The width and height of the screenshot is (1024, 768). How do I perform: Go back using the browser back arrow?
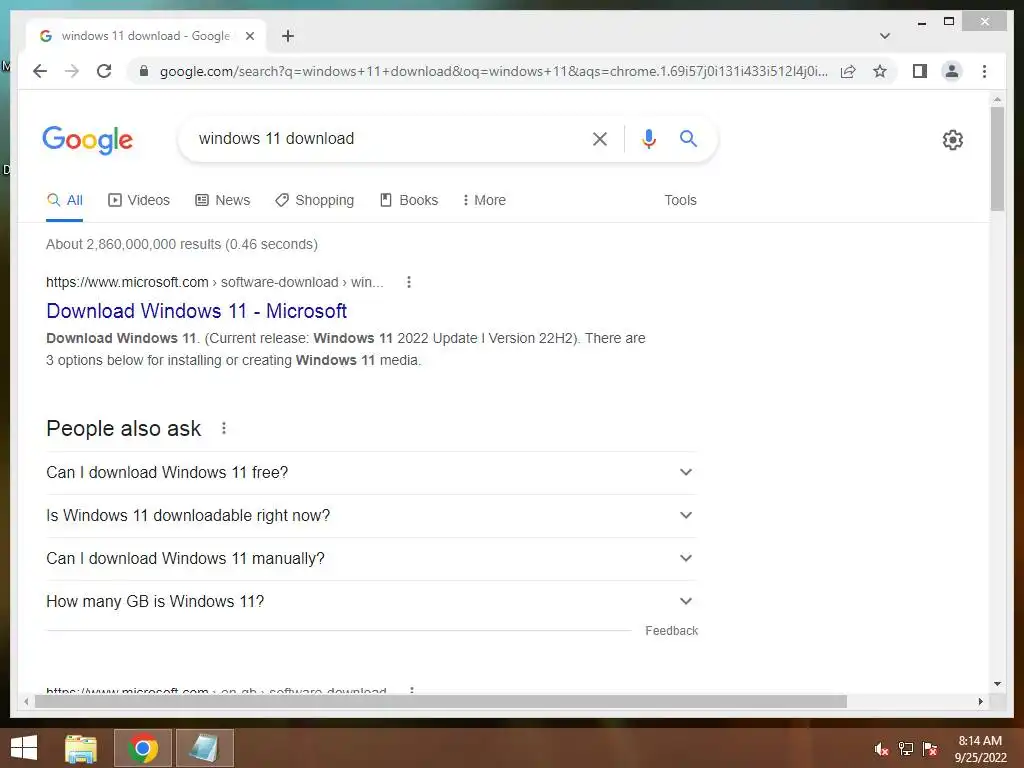[x=40, y=71]
